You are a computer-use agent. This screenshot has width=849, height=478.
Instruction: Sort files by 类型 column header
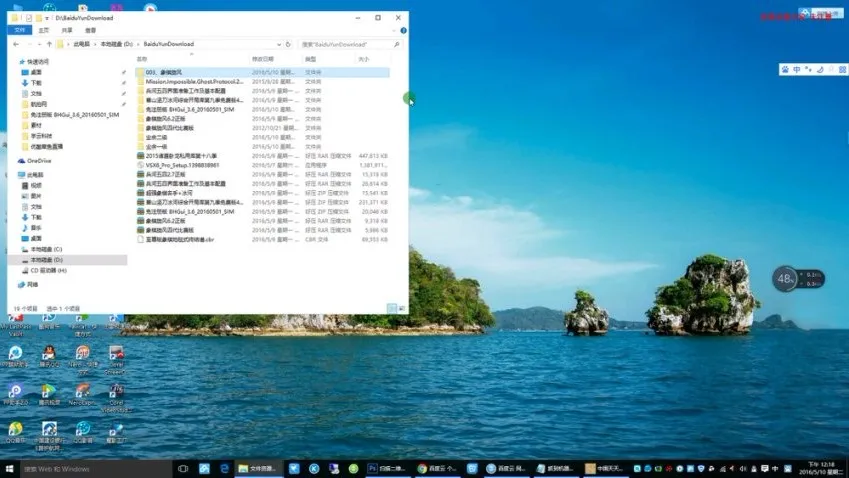[x=312, y=59]
